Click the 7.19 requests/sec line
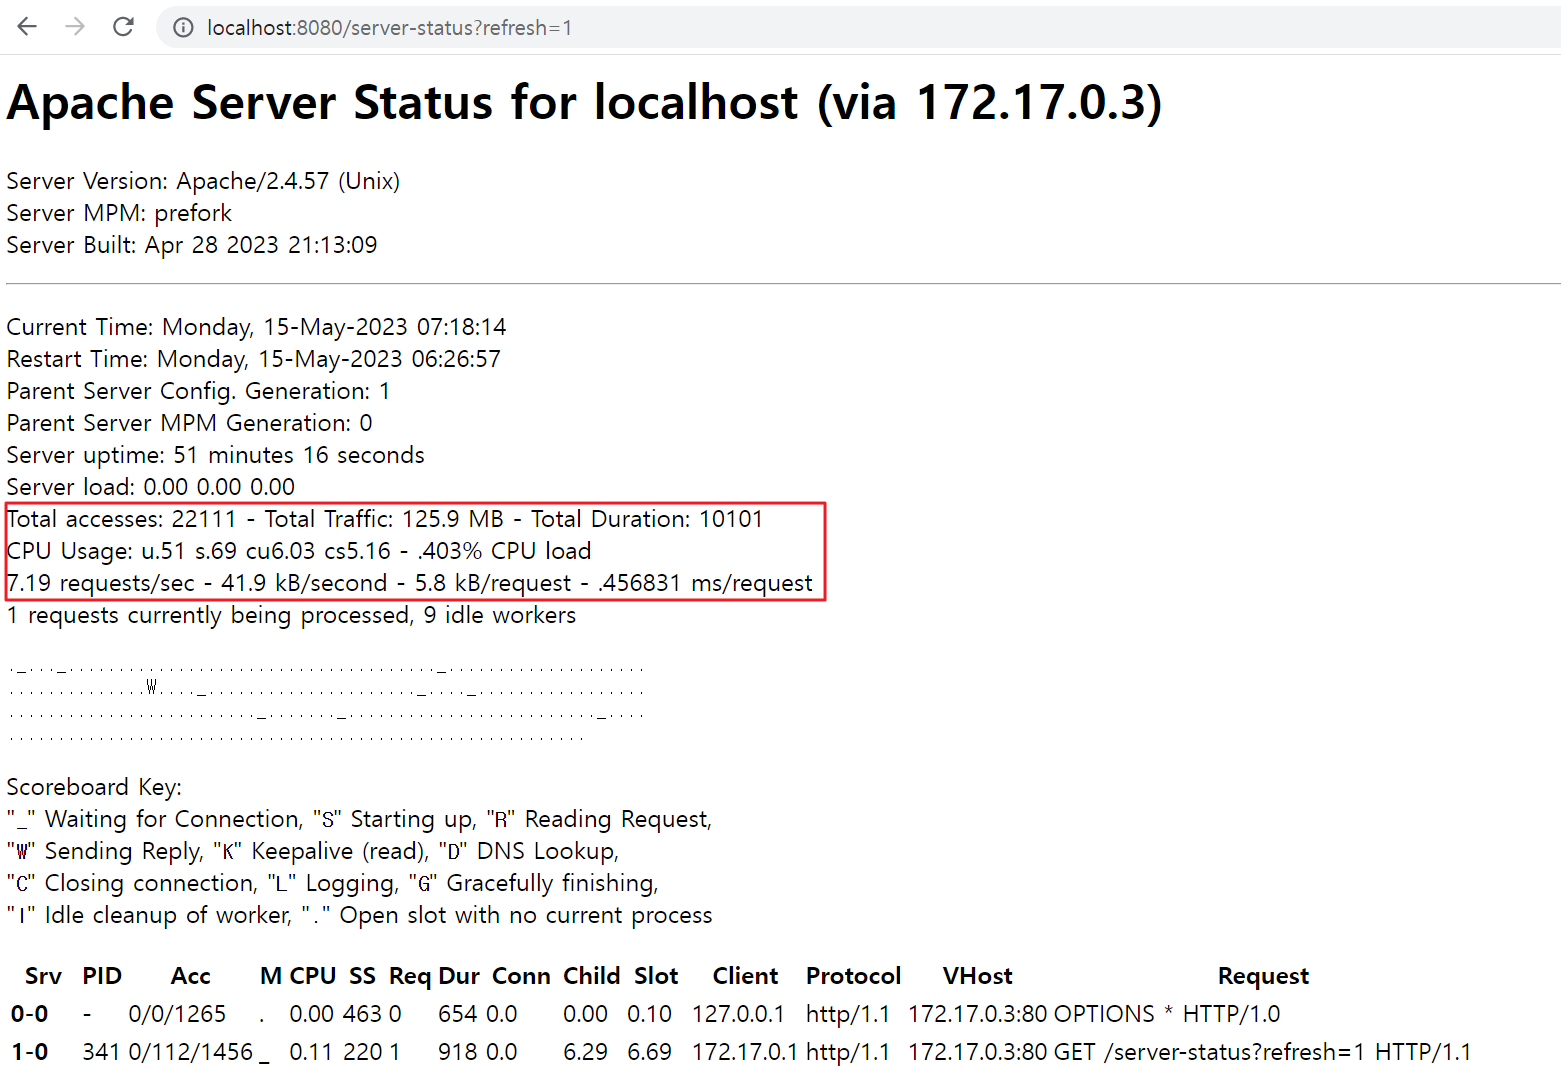This screenshot has width=1561, height=1066. tap(410, 583)
